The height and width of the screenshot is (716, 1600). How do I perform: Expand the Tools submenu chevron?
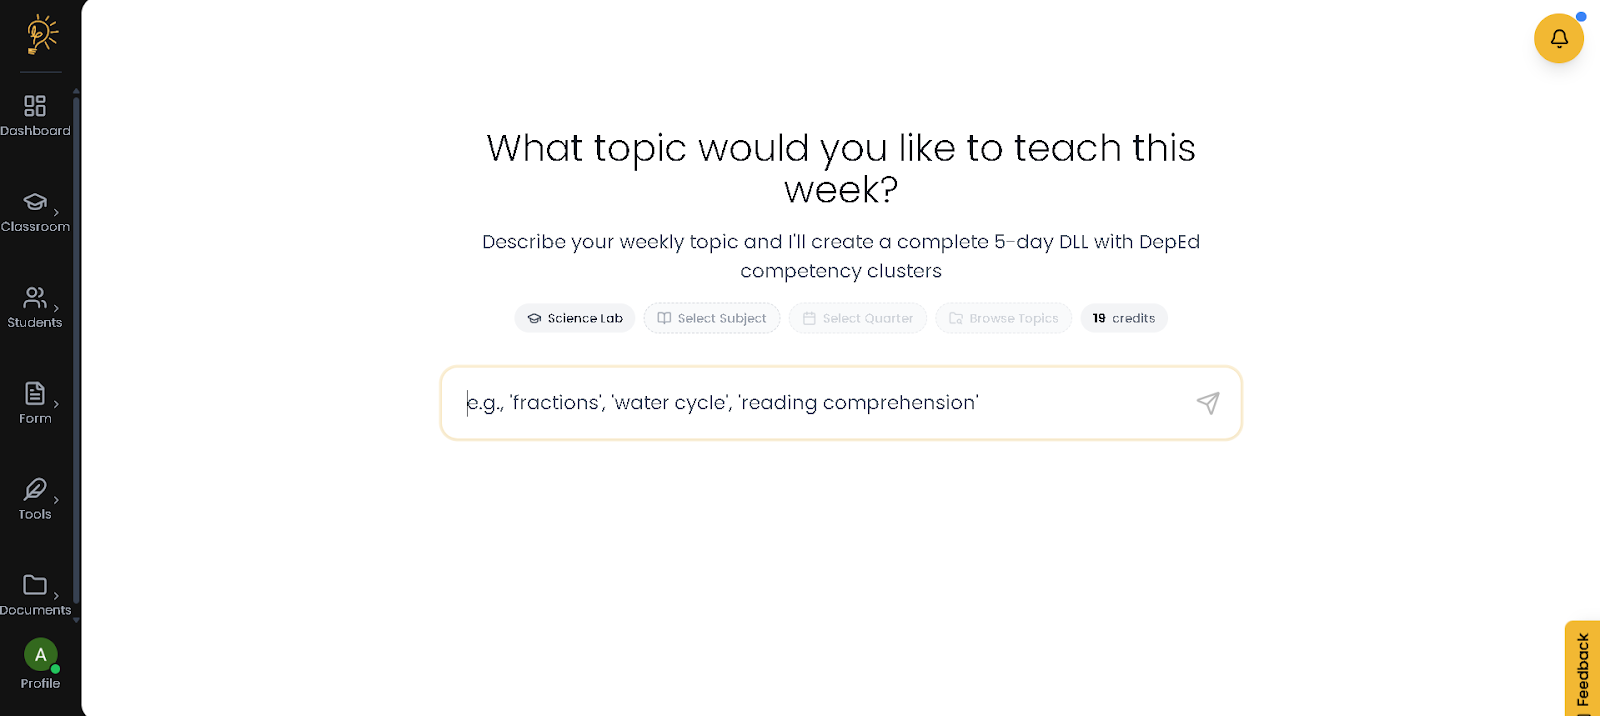pos(56,500)
